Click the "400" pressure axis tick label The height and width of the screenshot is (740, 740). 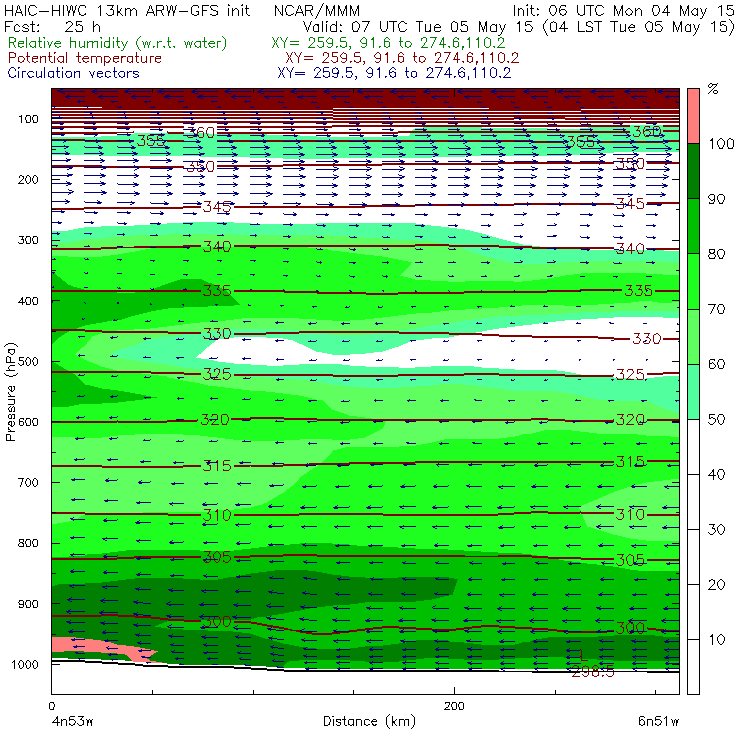tap(28, 301)
